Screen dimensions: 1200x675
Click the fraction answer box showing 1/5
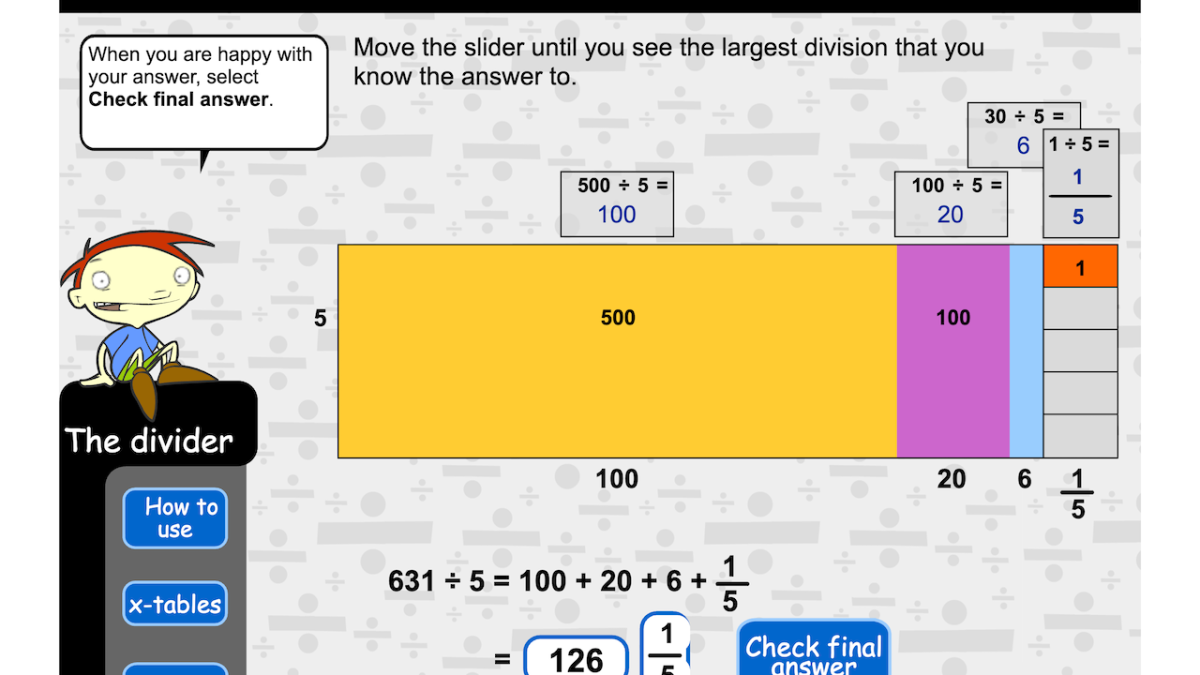tap(666, 650)
